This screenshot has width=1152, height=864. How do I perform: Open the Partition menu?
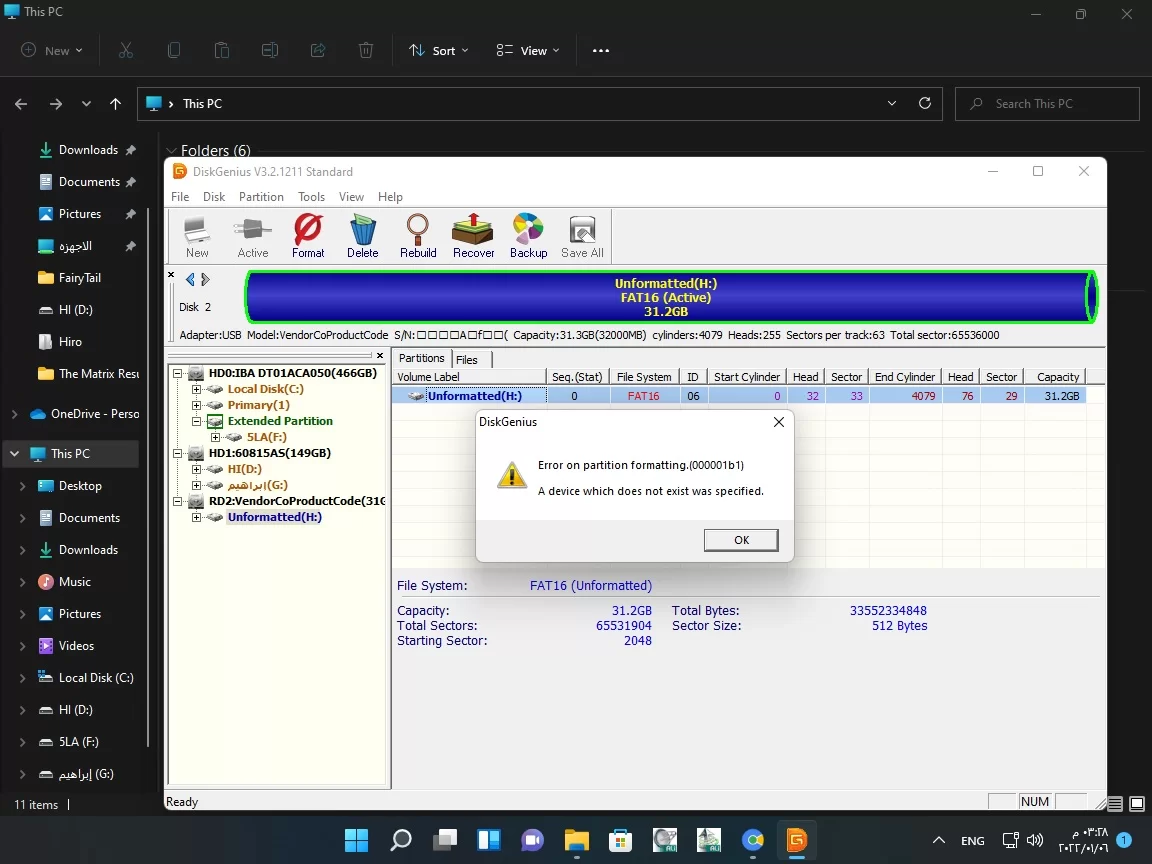[261, 197]
